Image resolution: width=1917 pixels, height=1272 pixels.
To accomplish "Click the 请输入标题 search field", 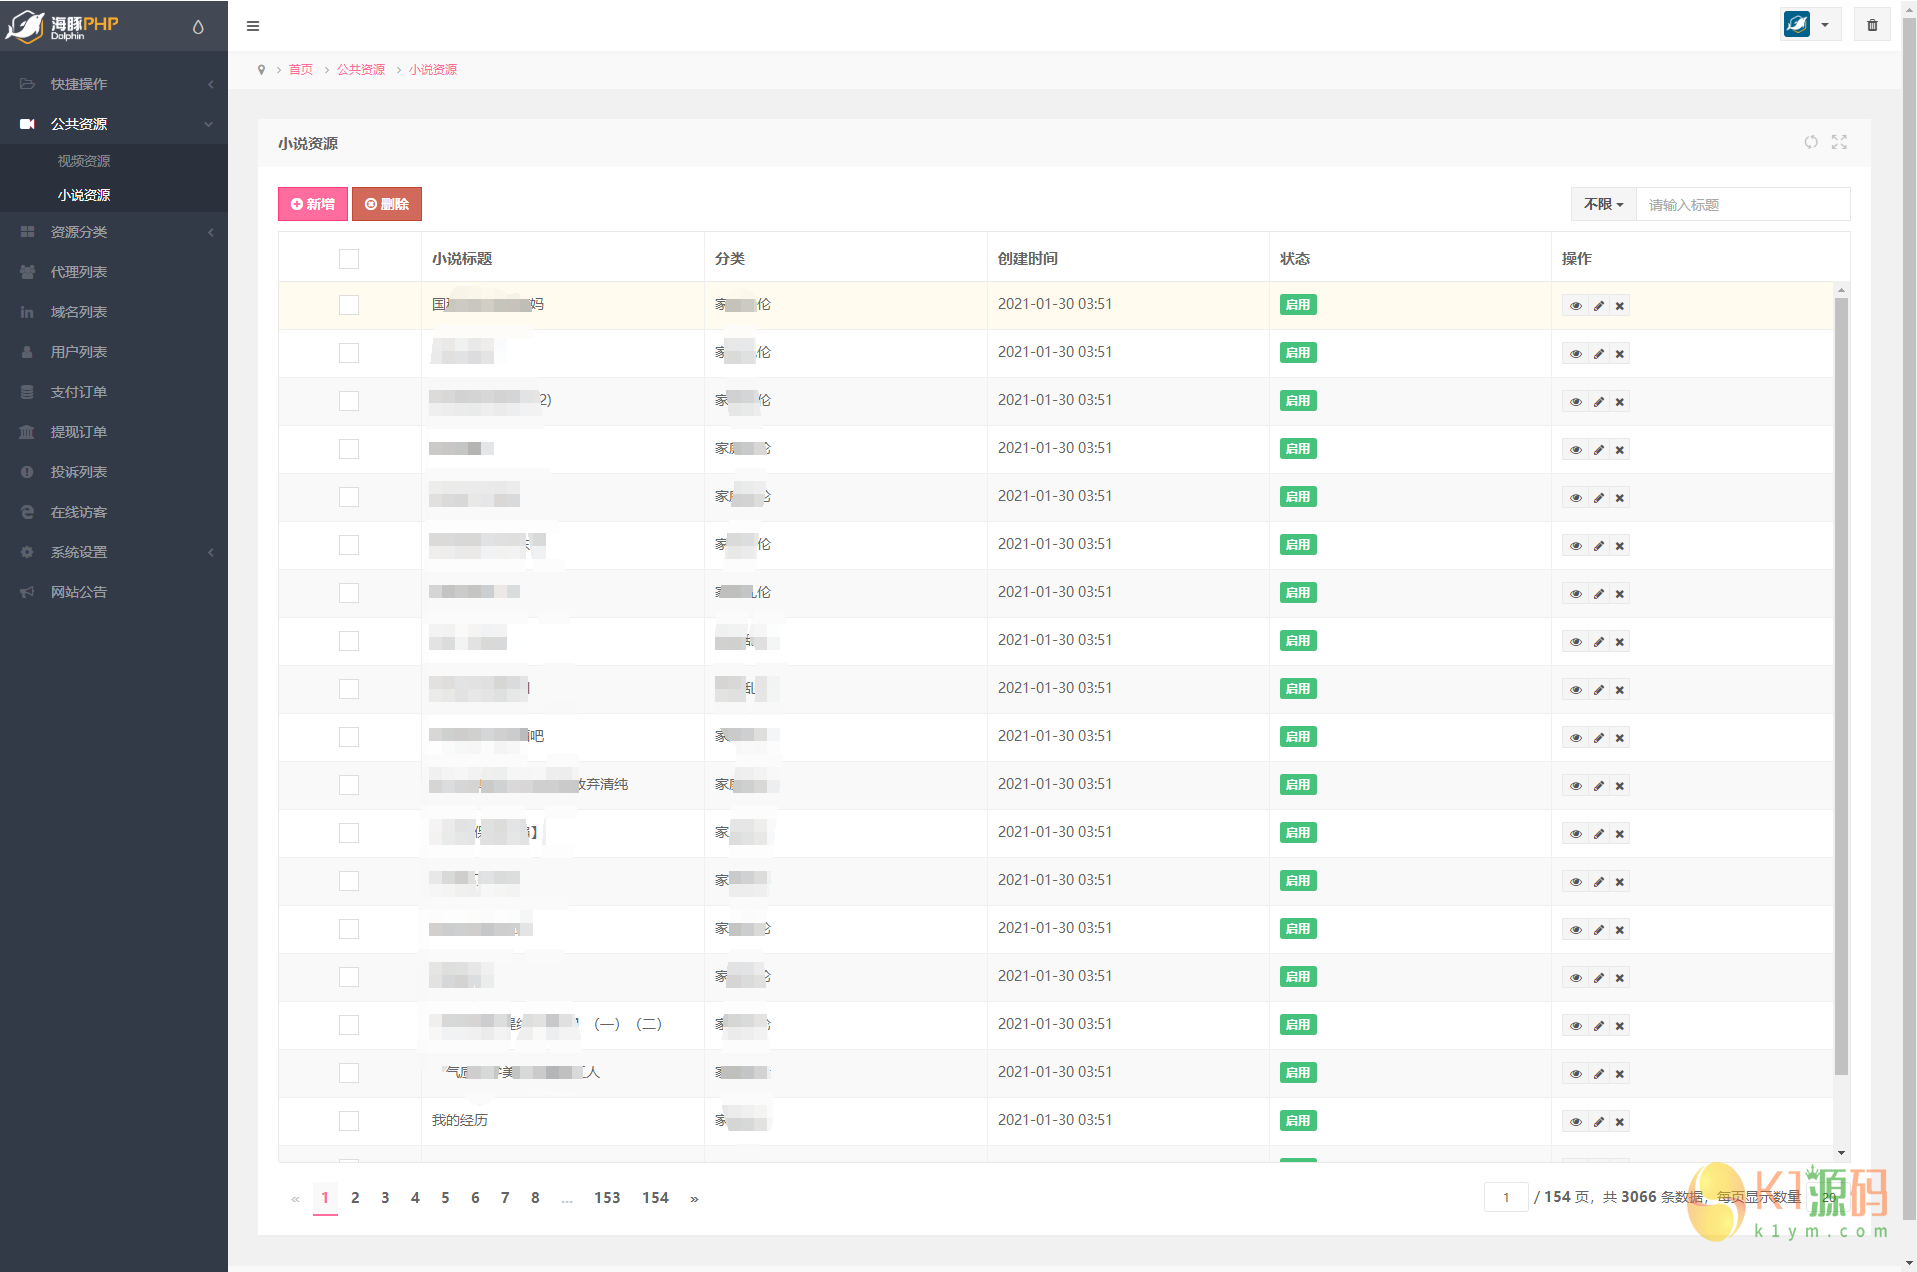I will coord(1742,205).
